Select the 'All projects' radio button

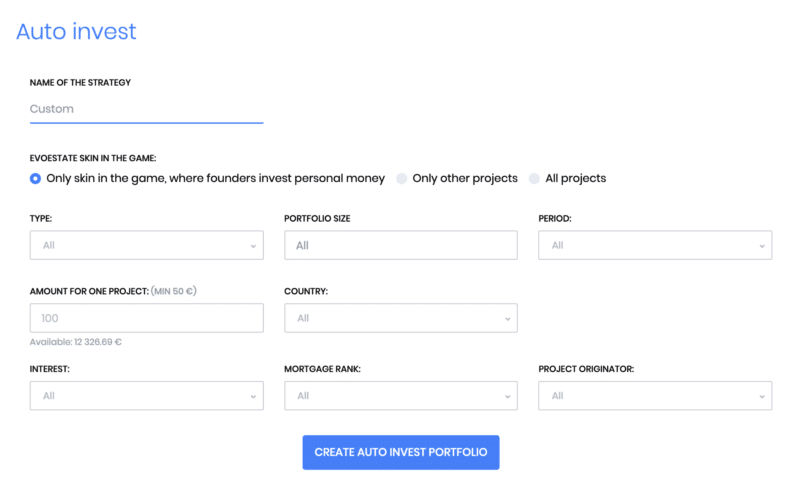tap(534, 179)
